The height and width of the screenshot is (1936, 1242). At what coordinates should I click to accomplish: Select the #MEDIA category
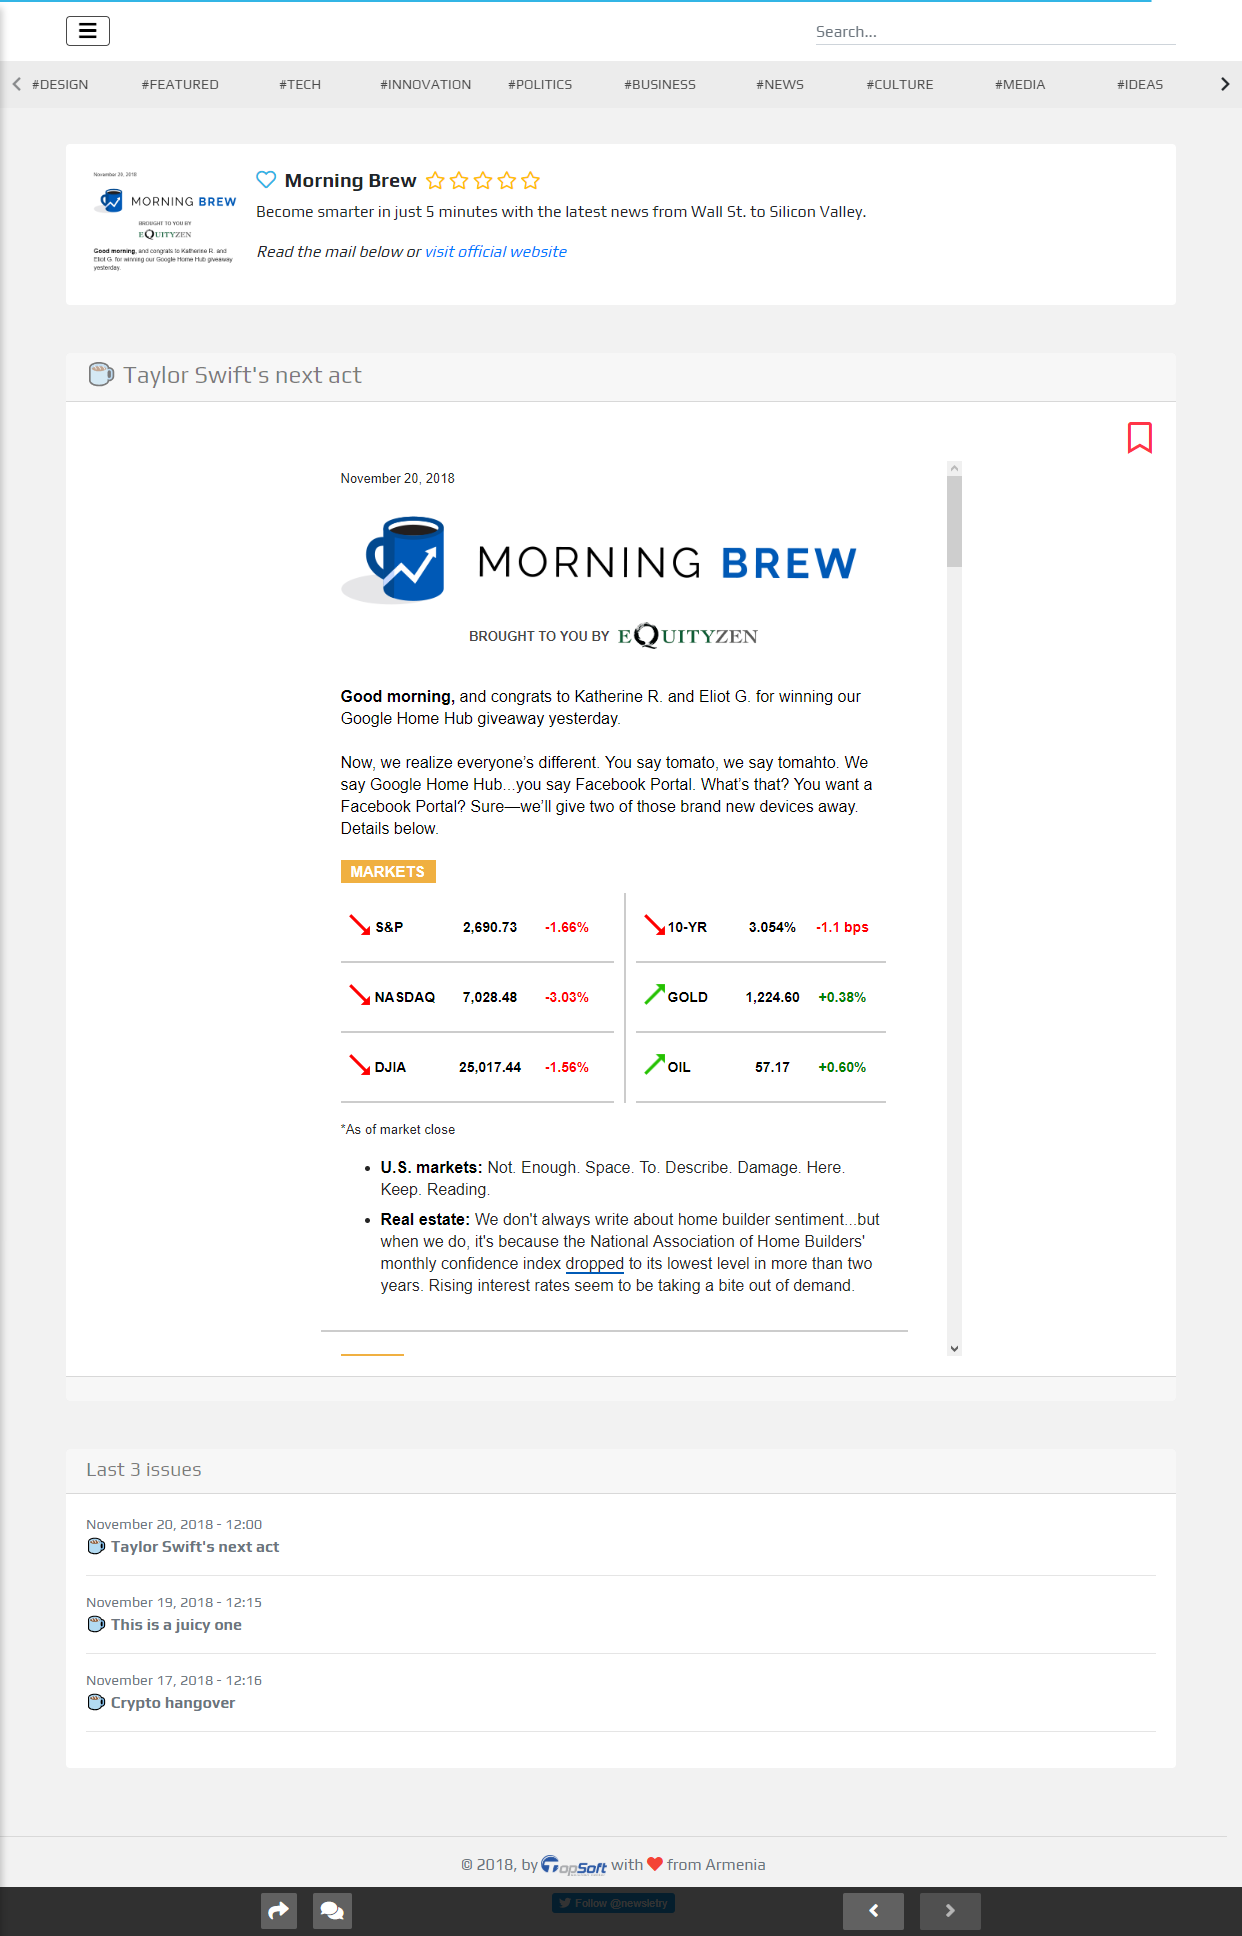click(x=1020, y=85)
